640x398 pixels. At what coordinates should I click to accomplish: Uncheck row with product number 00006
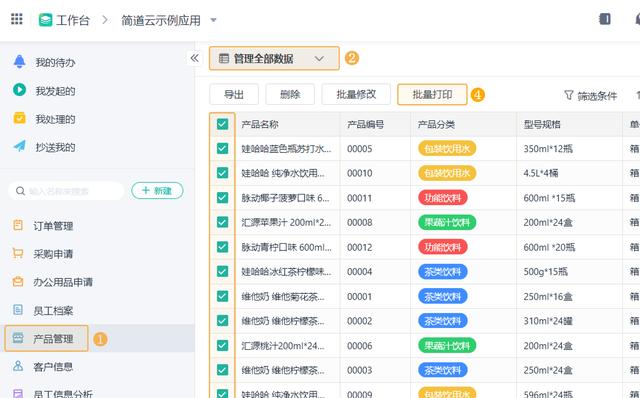pyautogui.click(x=222, y=345)
